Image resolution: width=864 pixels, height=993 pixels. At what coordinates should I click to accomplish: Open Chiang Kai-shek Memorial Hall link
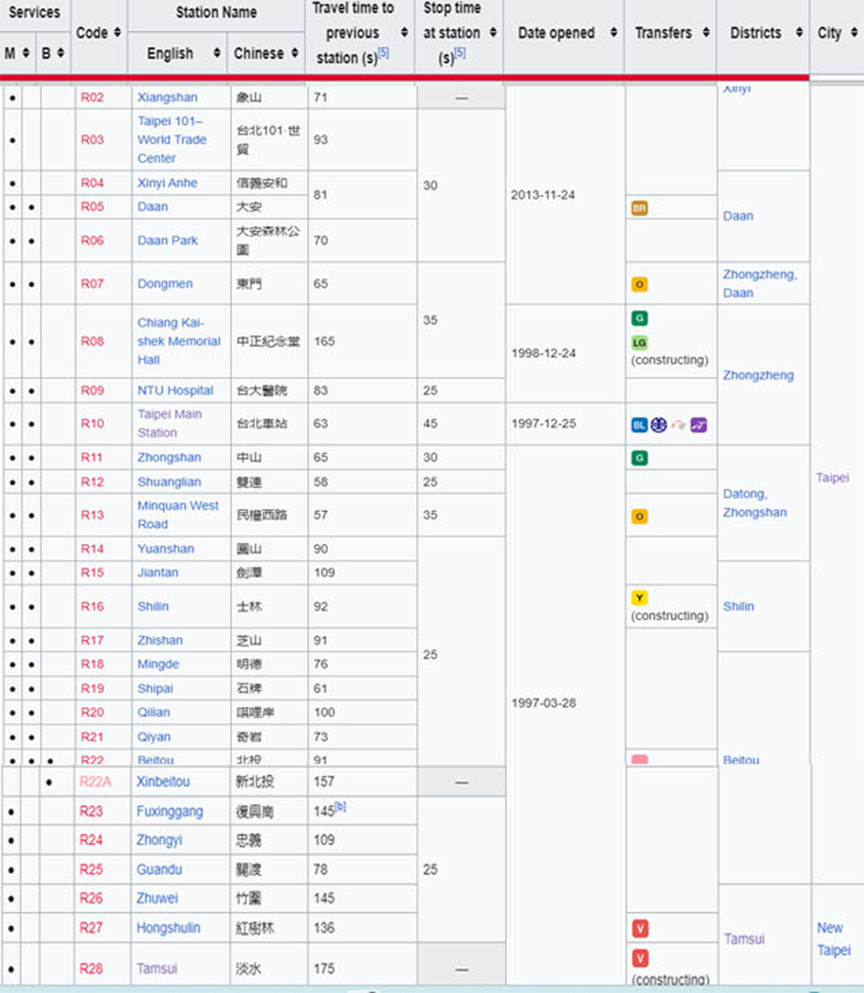pos(179,341)
